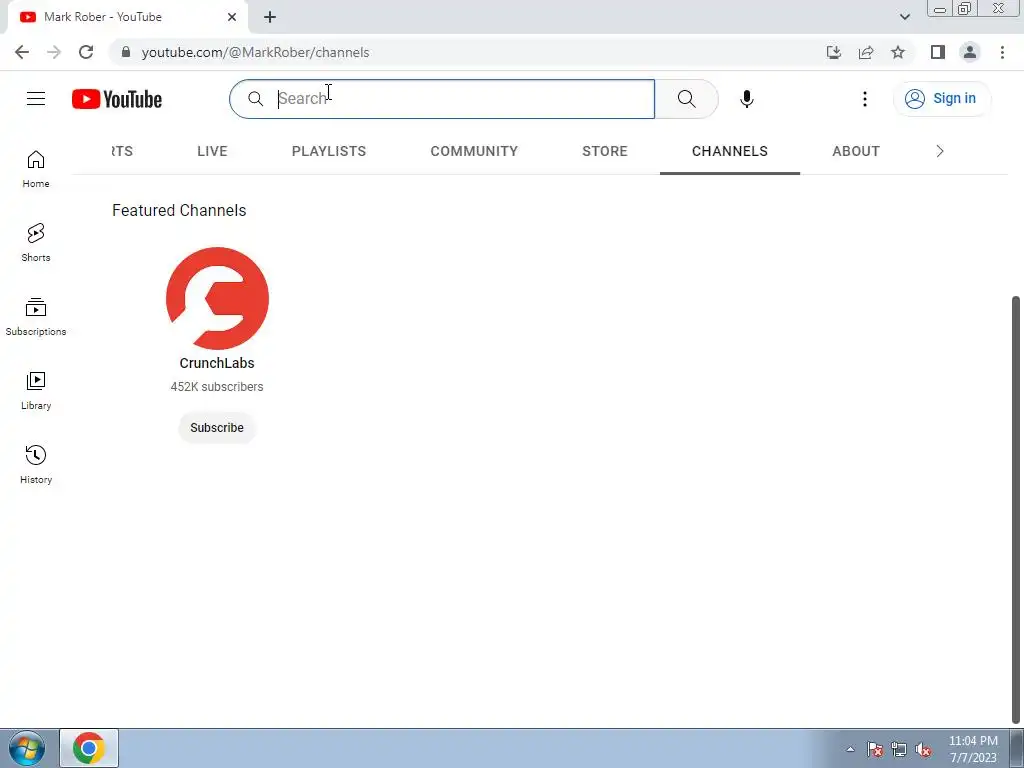Image resolution: width=1024 pixels, height=768 pixels.
Task: Switch to the ABOUT tab
Action: click(x=856, y=152)
